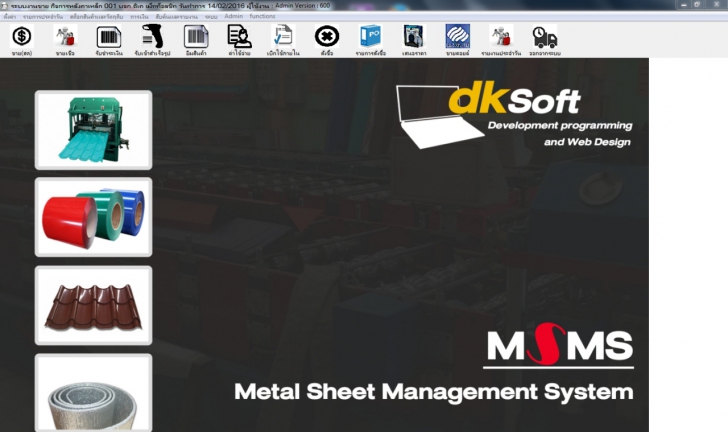
Task: Open the expenses icon with person and document
Action: [x=240, y=36]
